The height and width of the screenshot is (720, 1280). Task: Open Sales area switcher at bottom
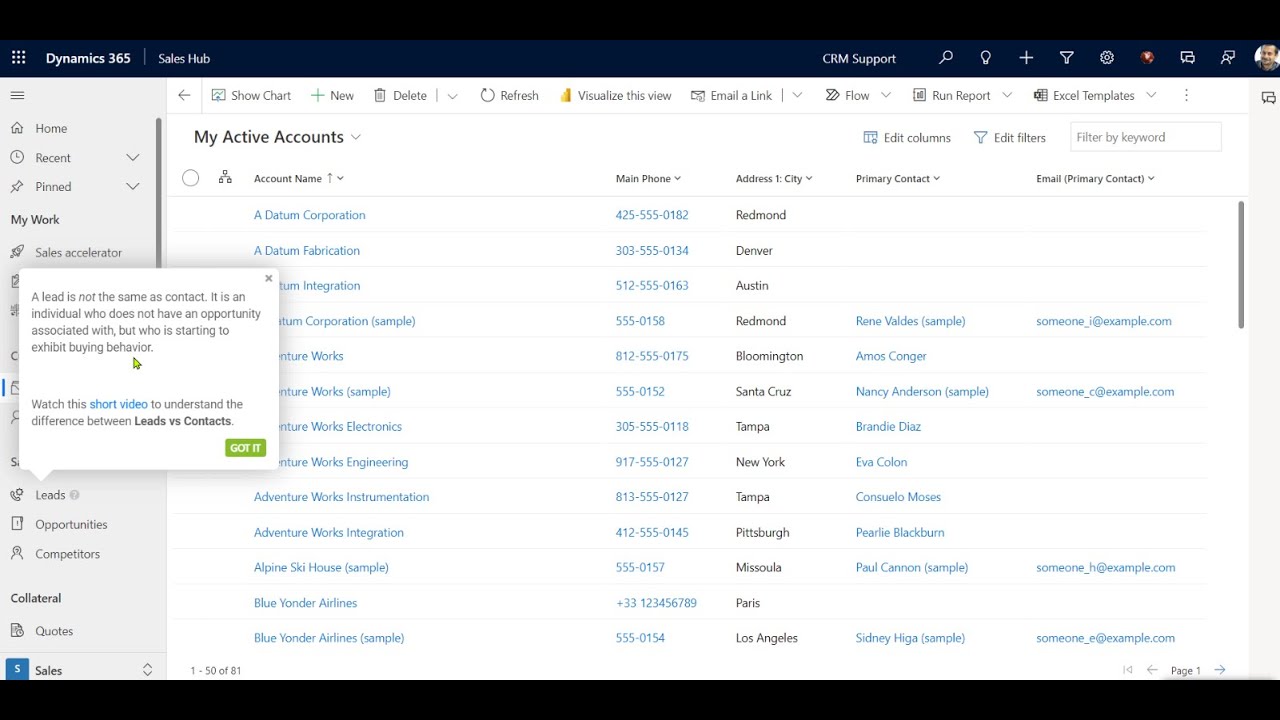click(x=83, y=670)
